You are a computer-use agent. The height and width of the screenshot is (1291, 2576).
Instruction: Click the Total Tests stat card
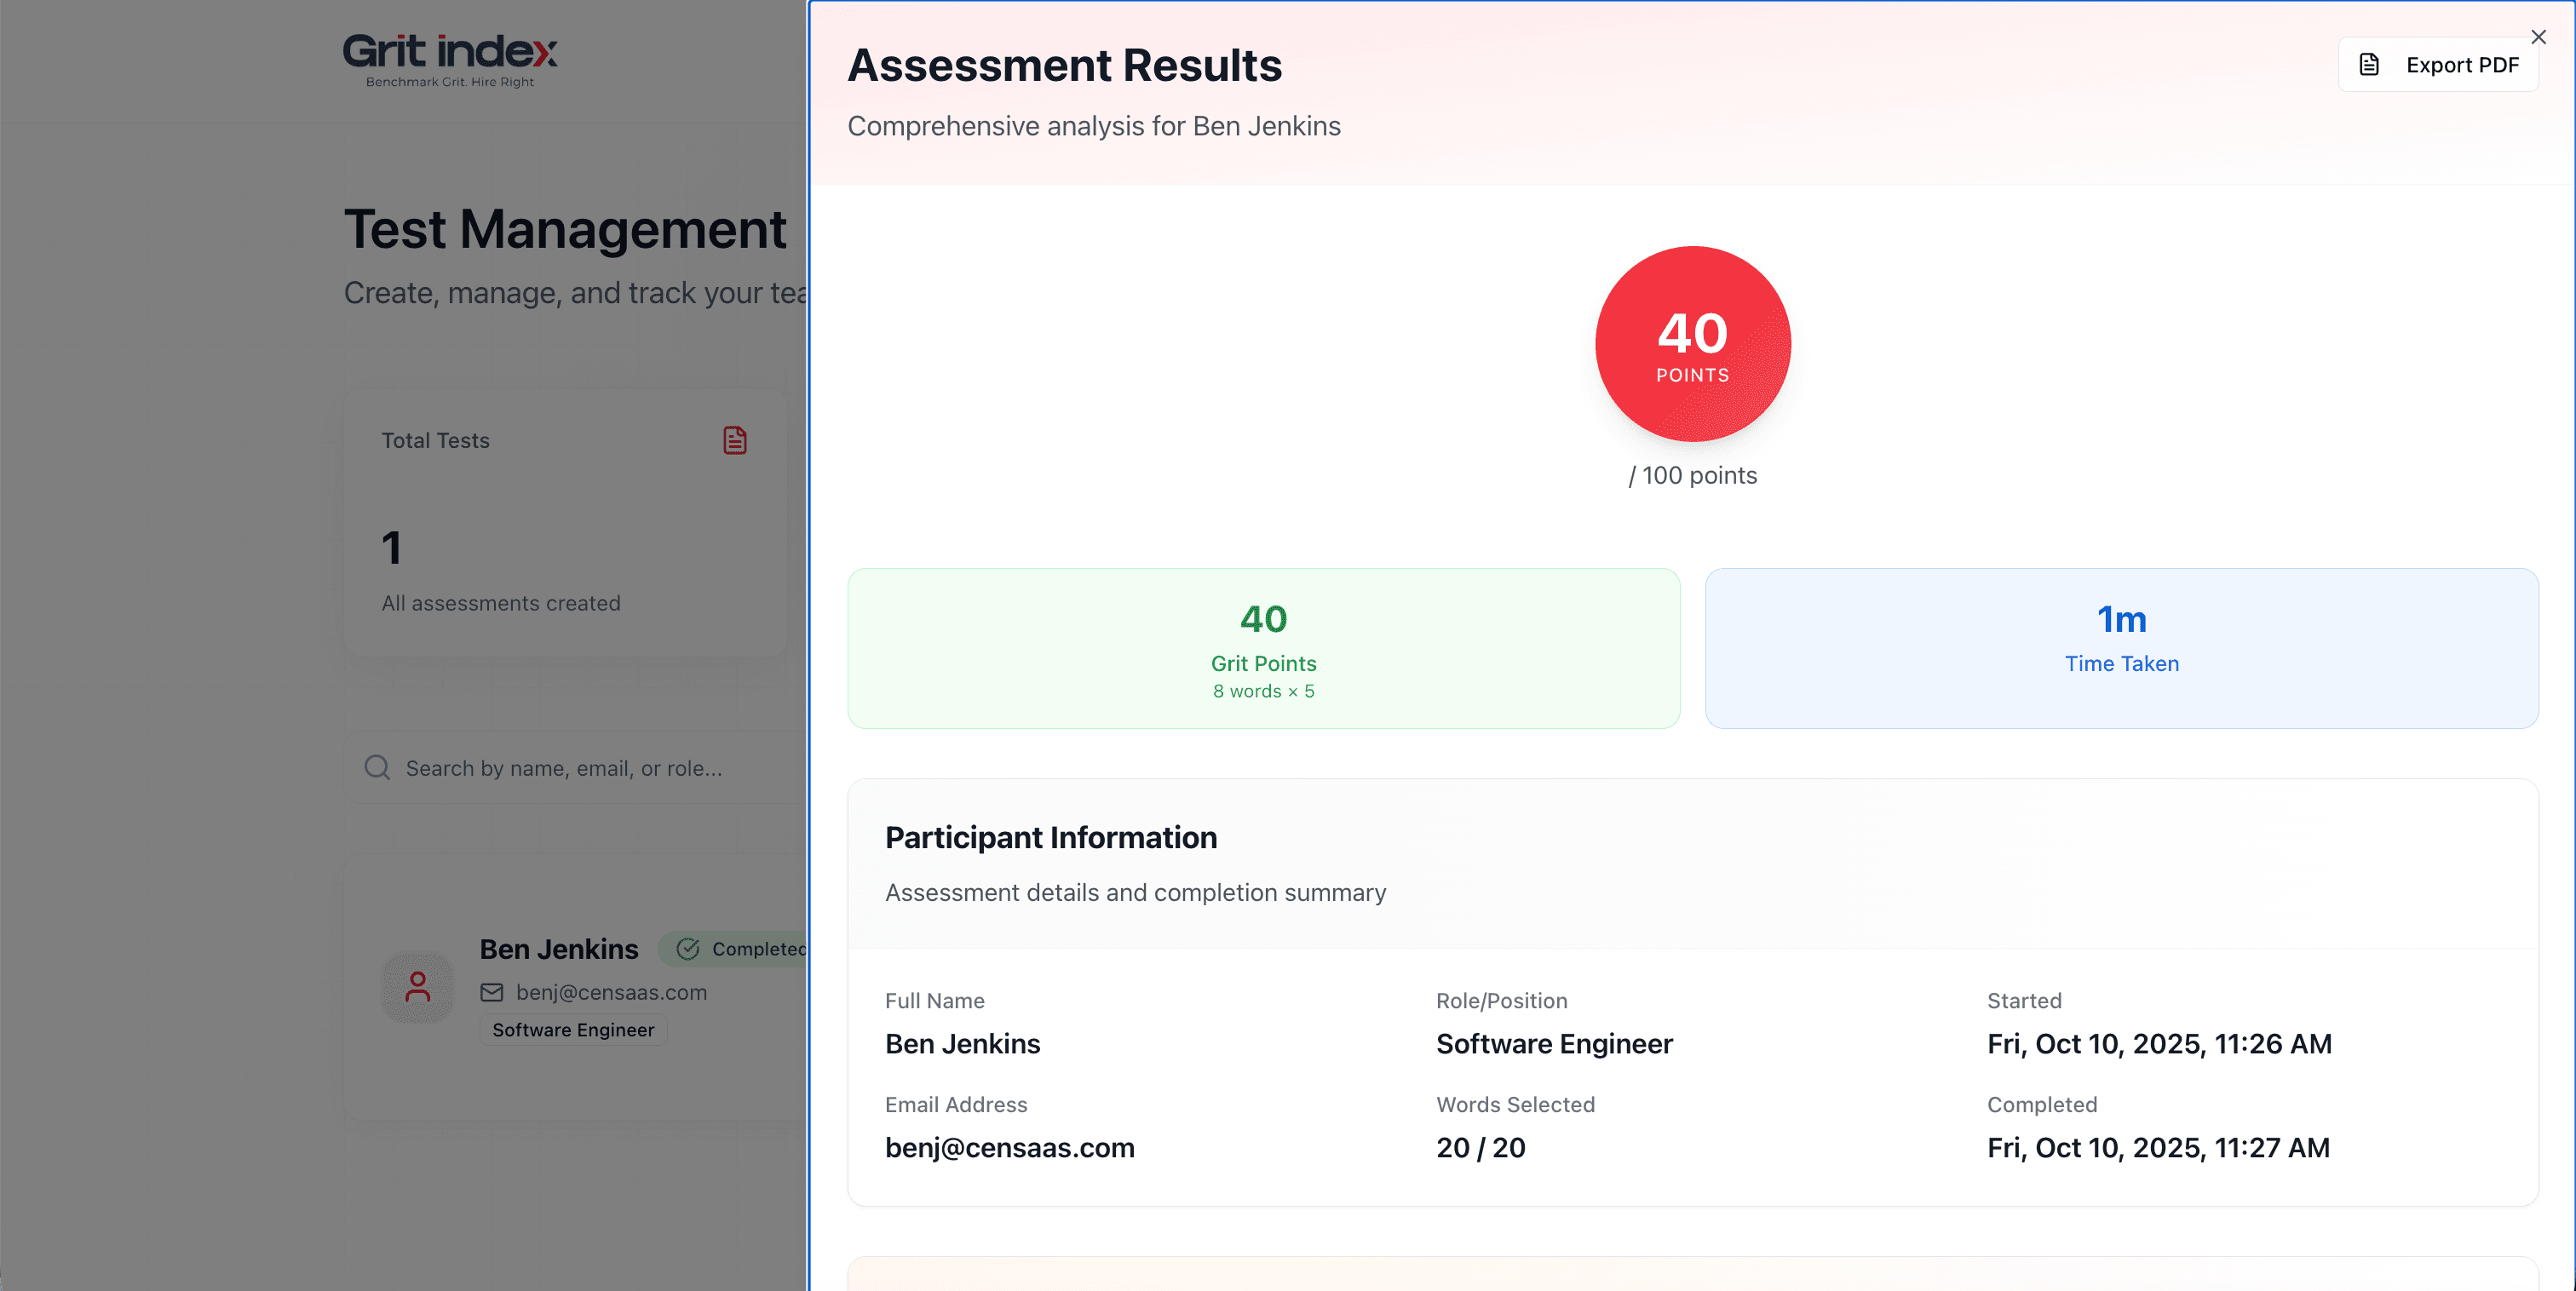click(565, 522)
